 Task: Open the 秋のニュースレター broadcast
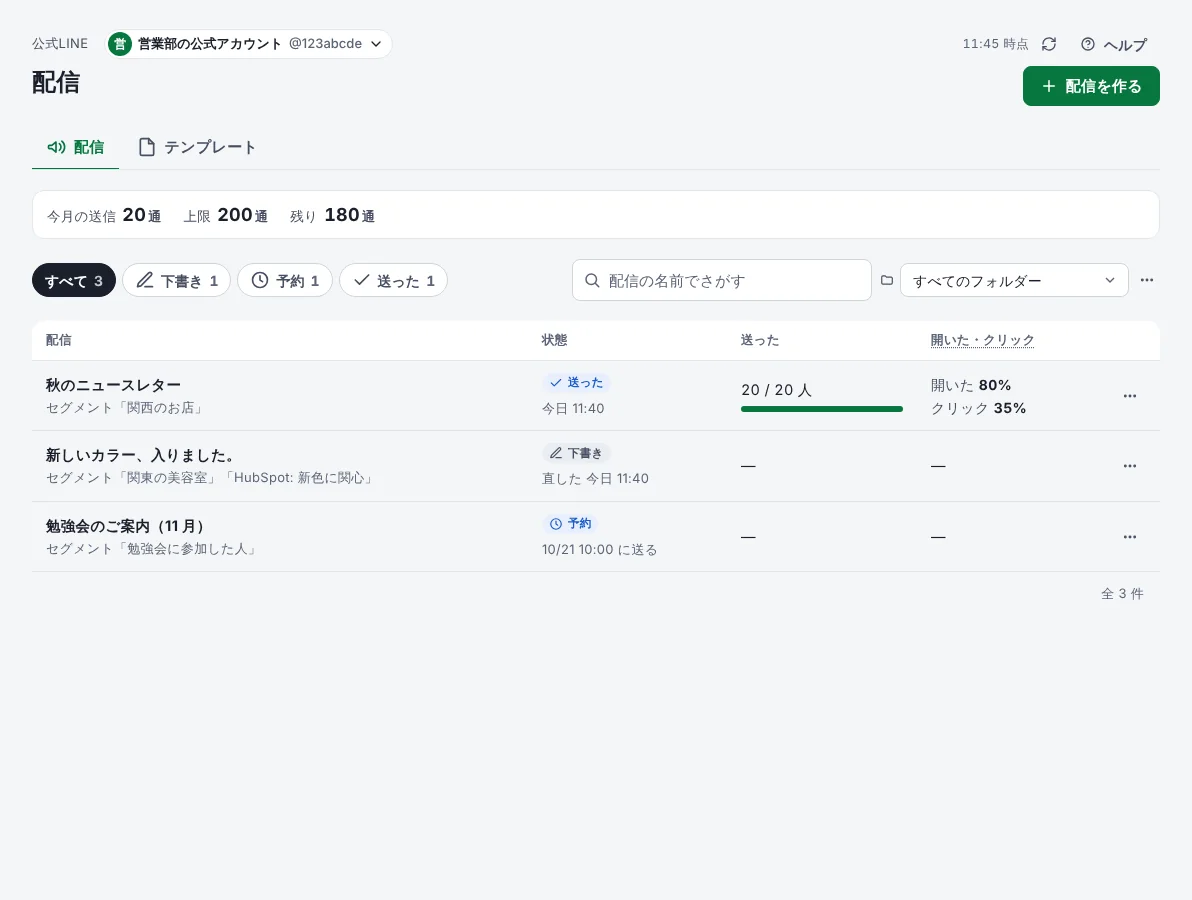click(113, 385)
